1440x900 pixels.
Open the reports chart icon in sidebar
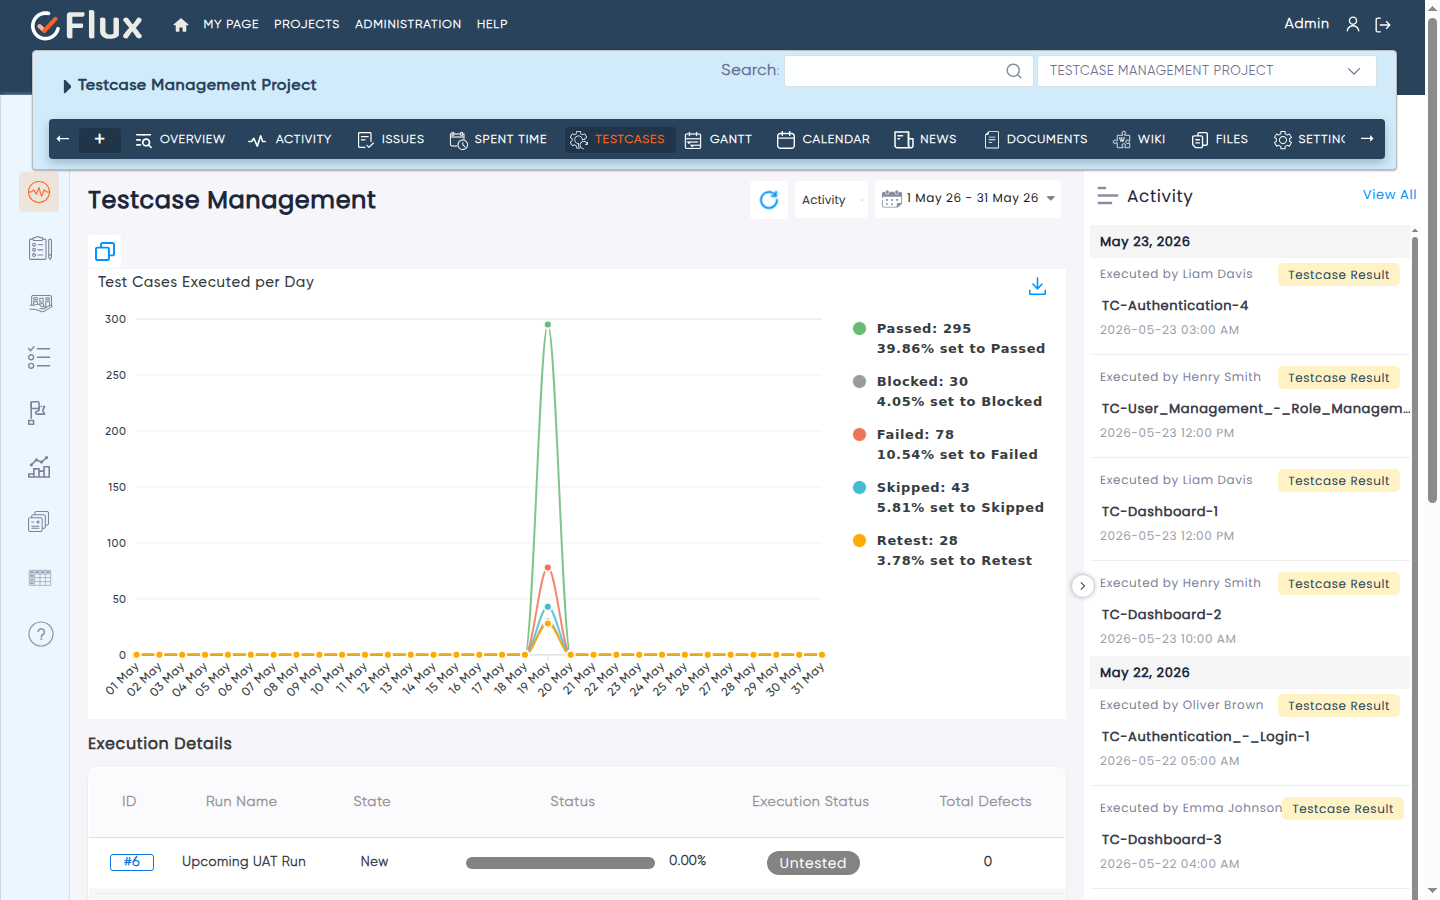(x=39, y=467)
